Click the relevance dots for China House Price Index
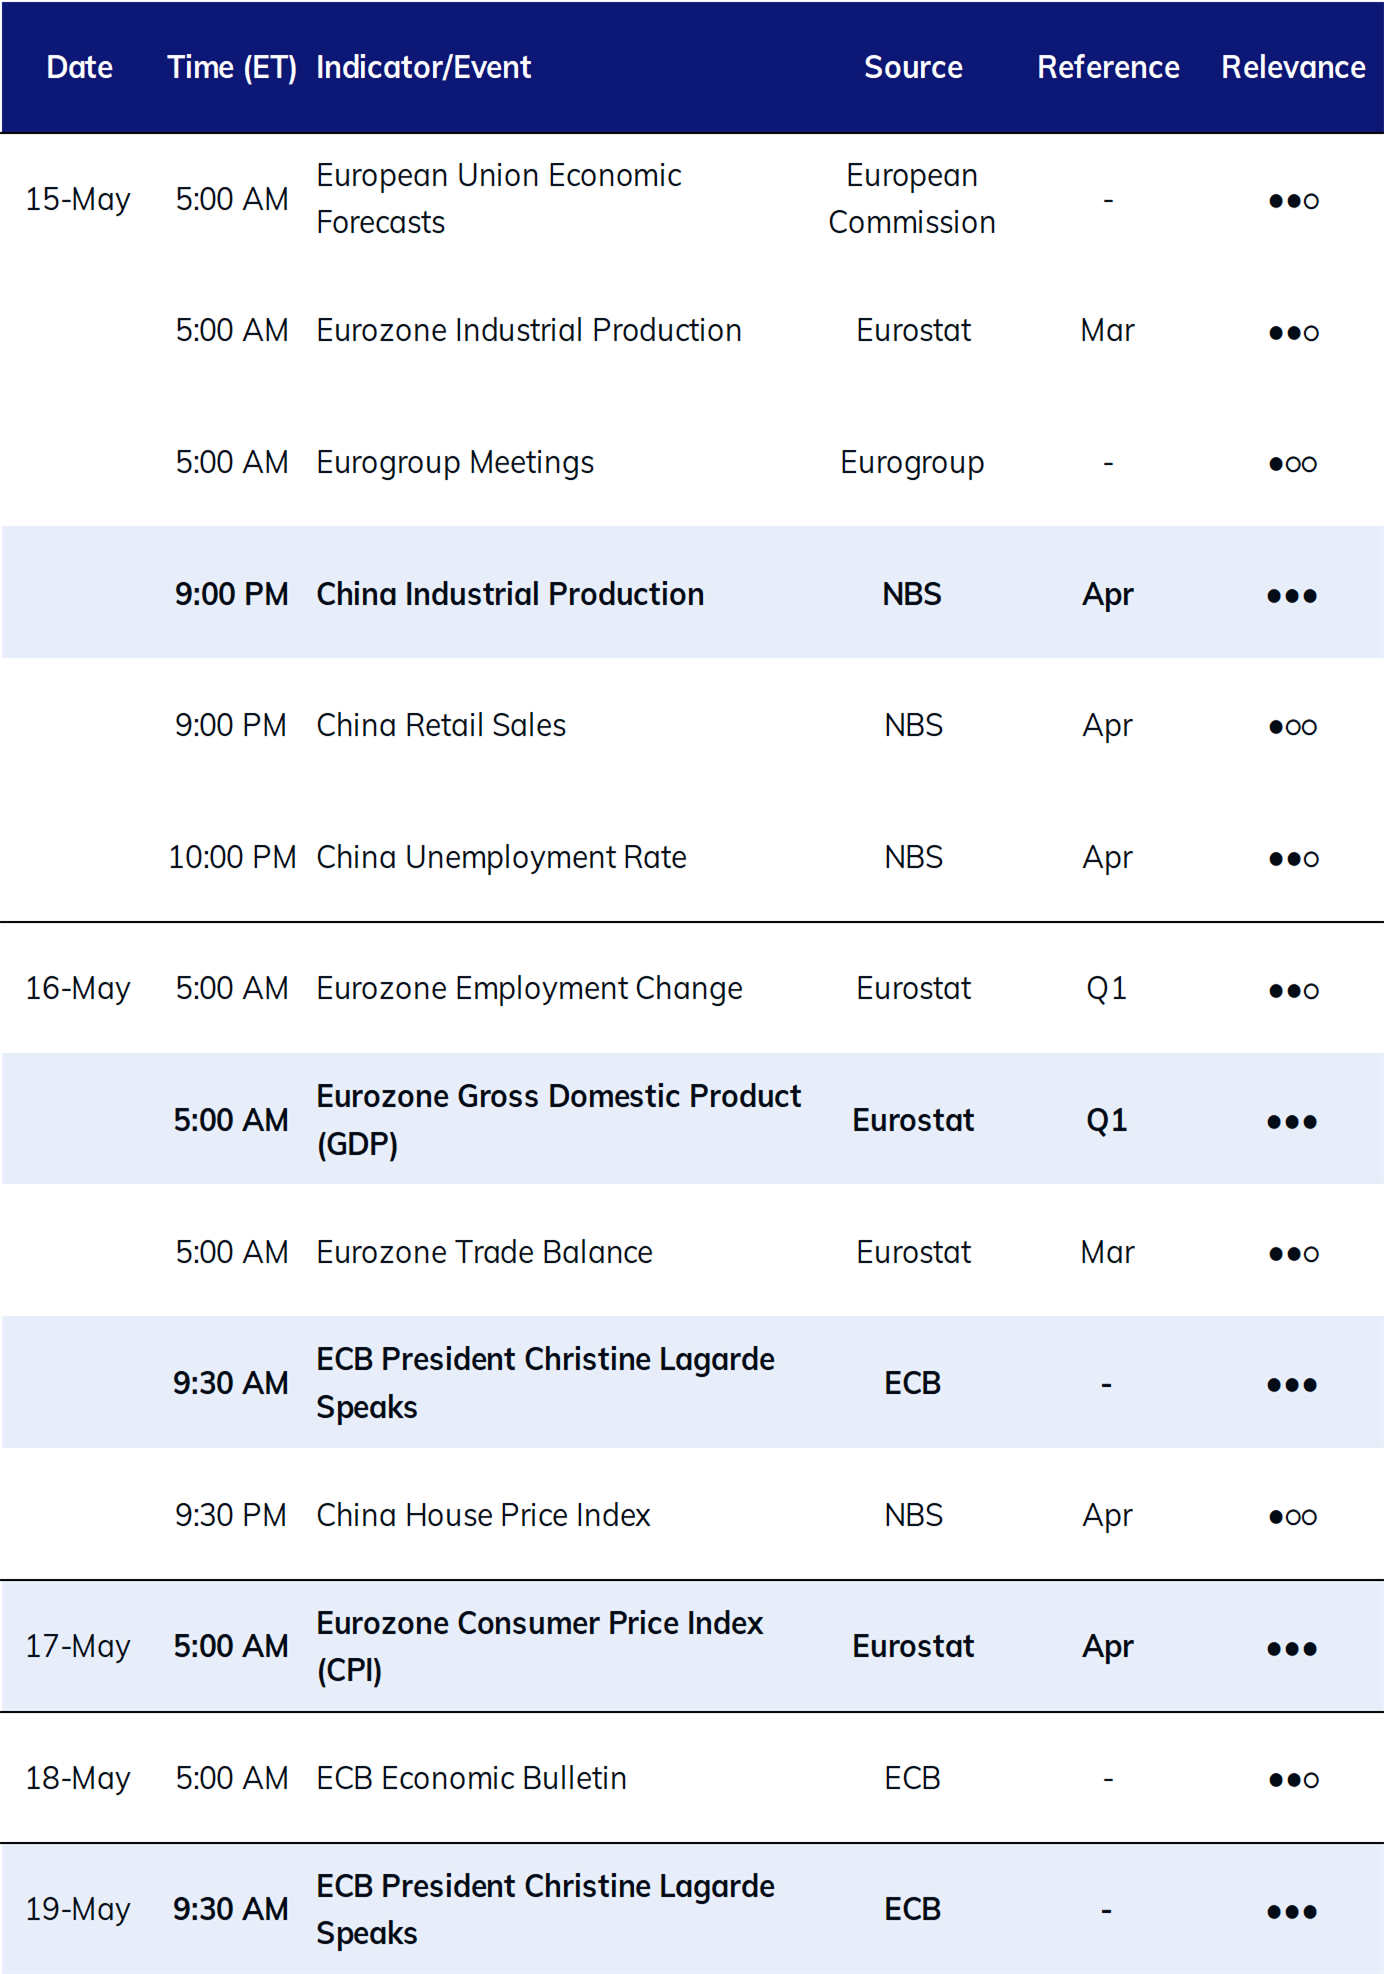 (1292, 1517)
